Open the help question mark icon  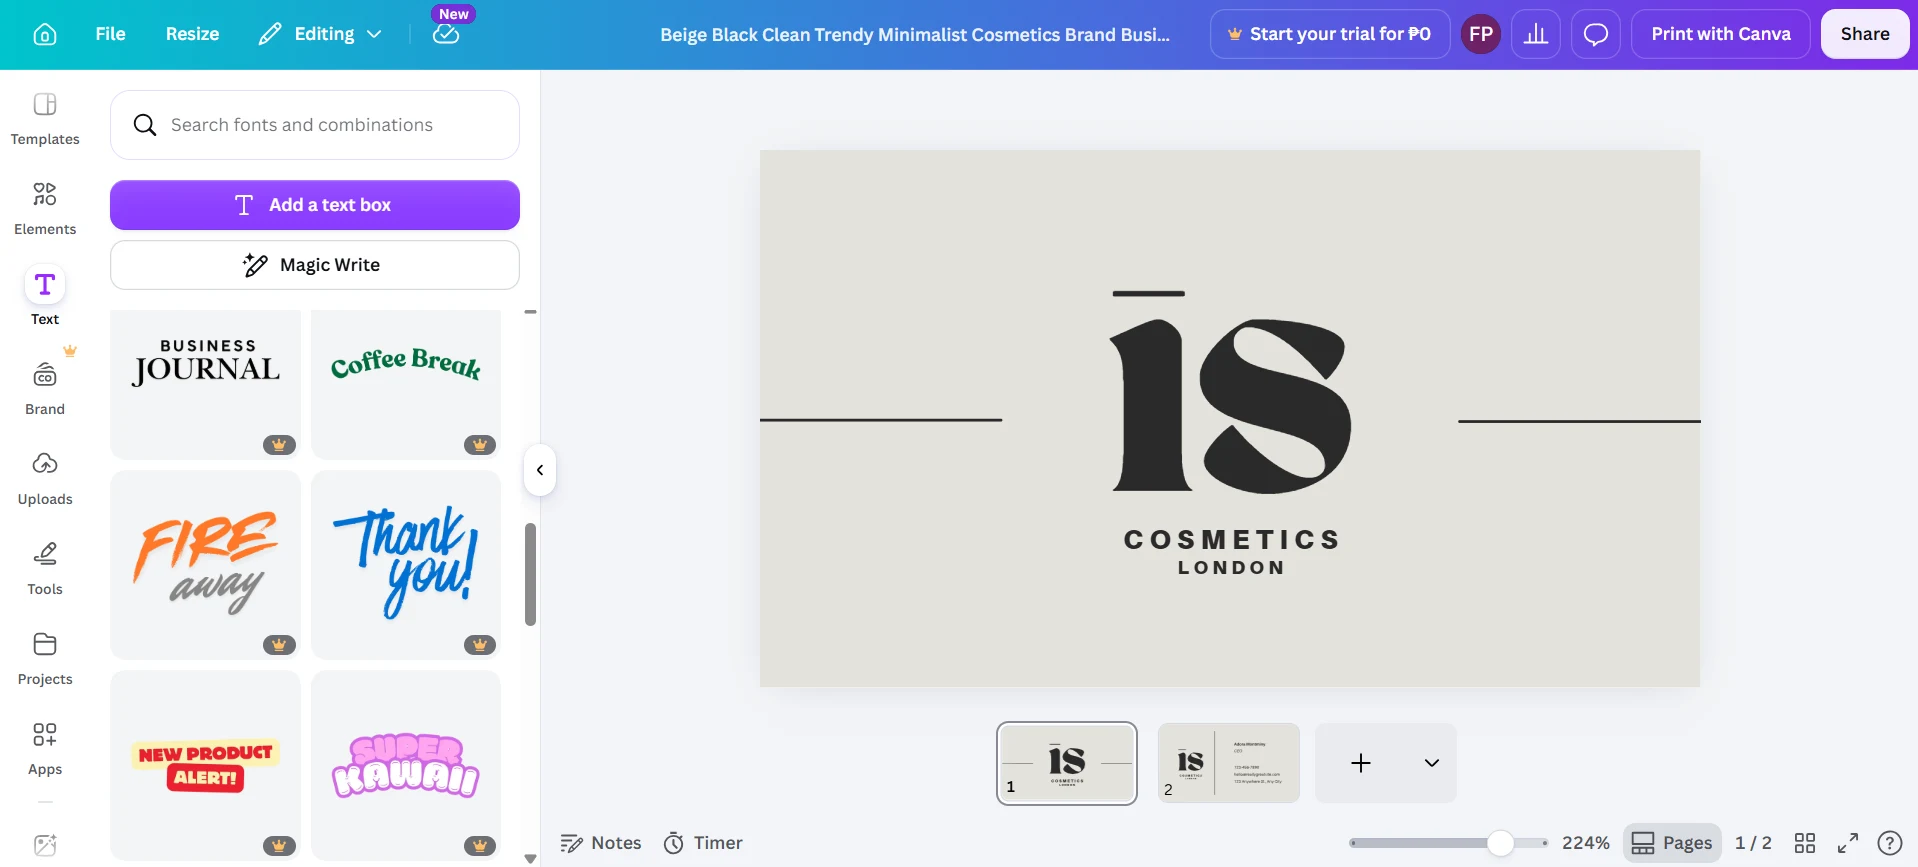[x=1890, y=843]
